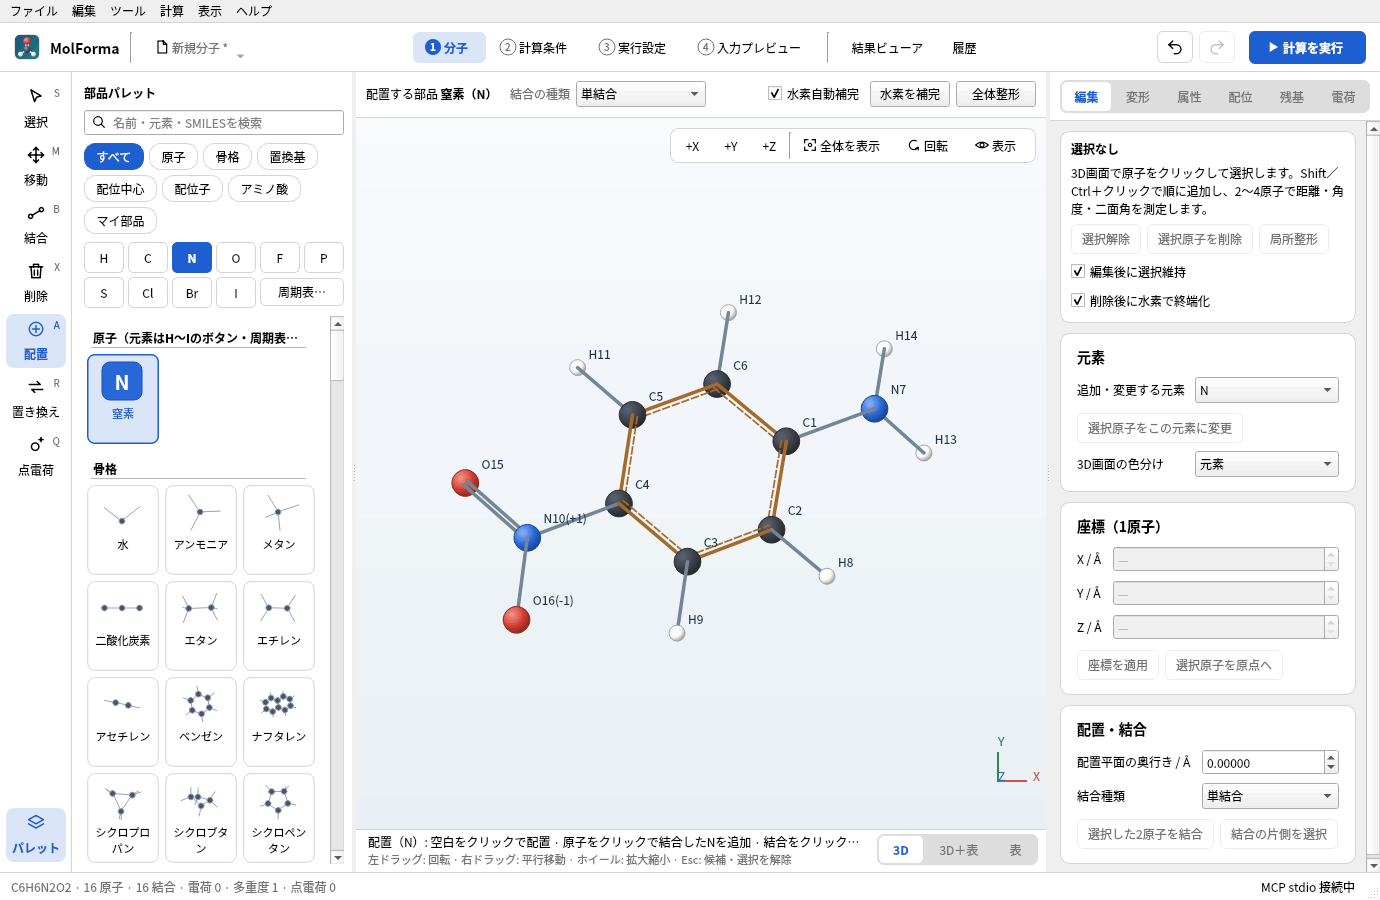Expand the 結合種類 dropdown
Image resolution: width=1380 pixels, height=900 pixels.
pos(1270,796)
